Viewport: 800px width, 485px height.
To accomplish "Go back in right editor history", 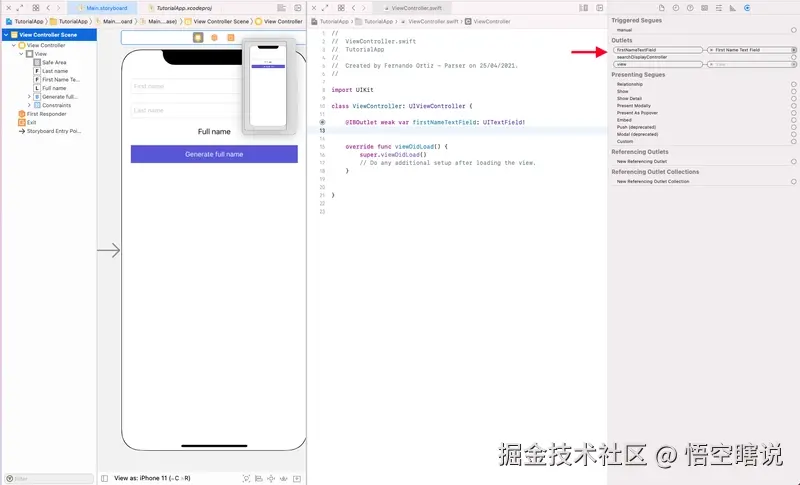I will click(x=354, y=8).
